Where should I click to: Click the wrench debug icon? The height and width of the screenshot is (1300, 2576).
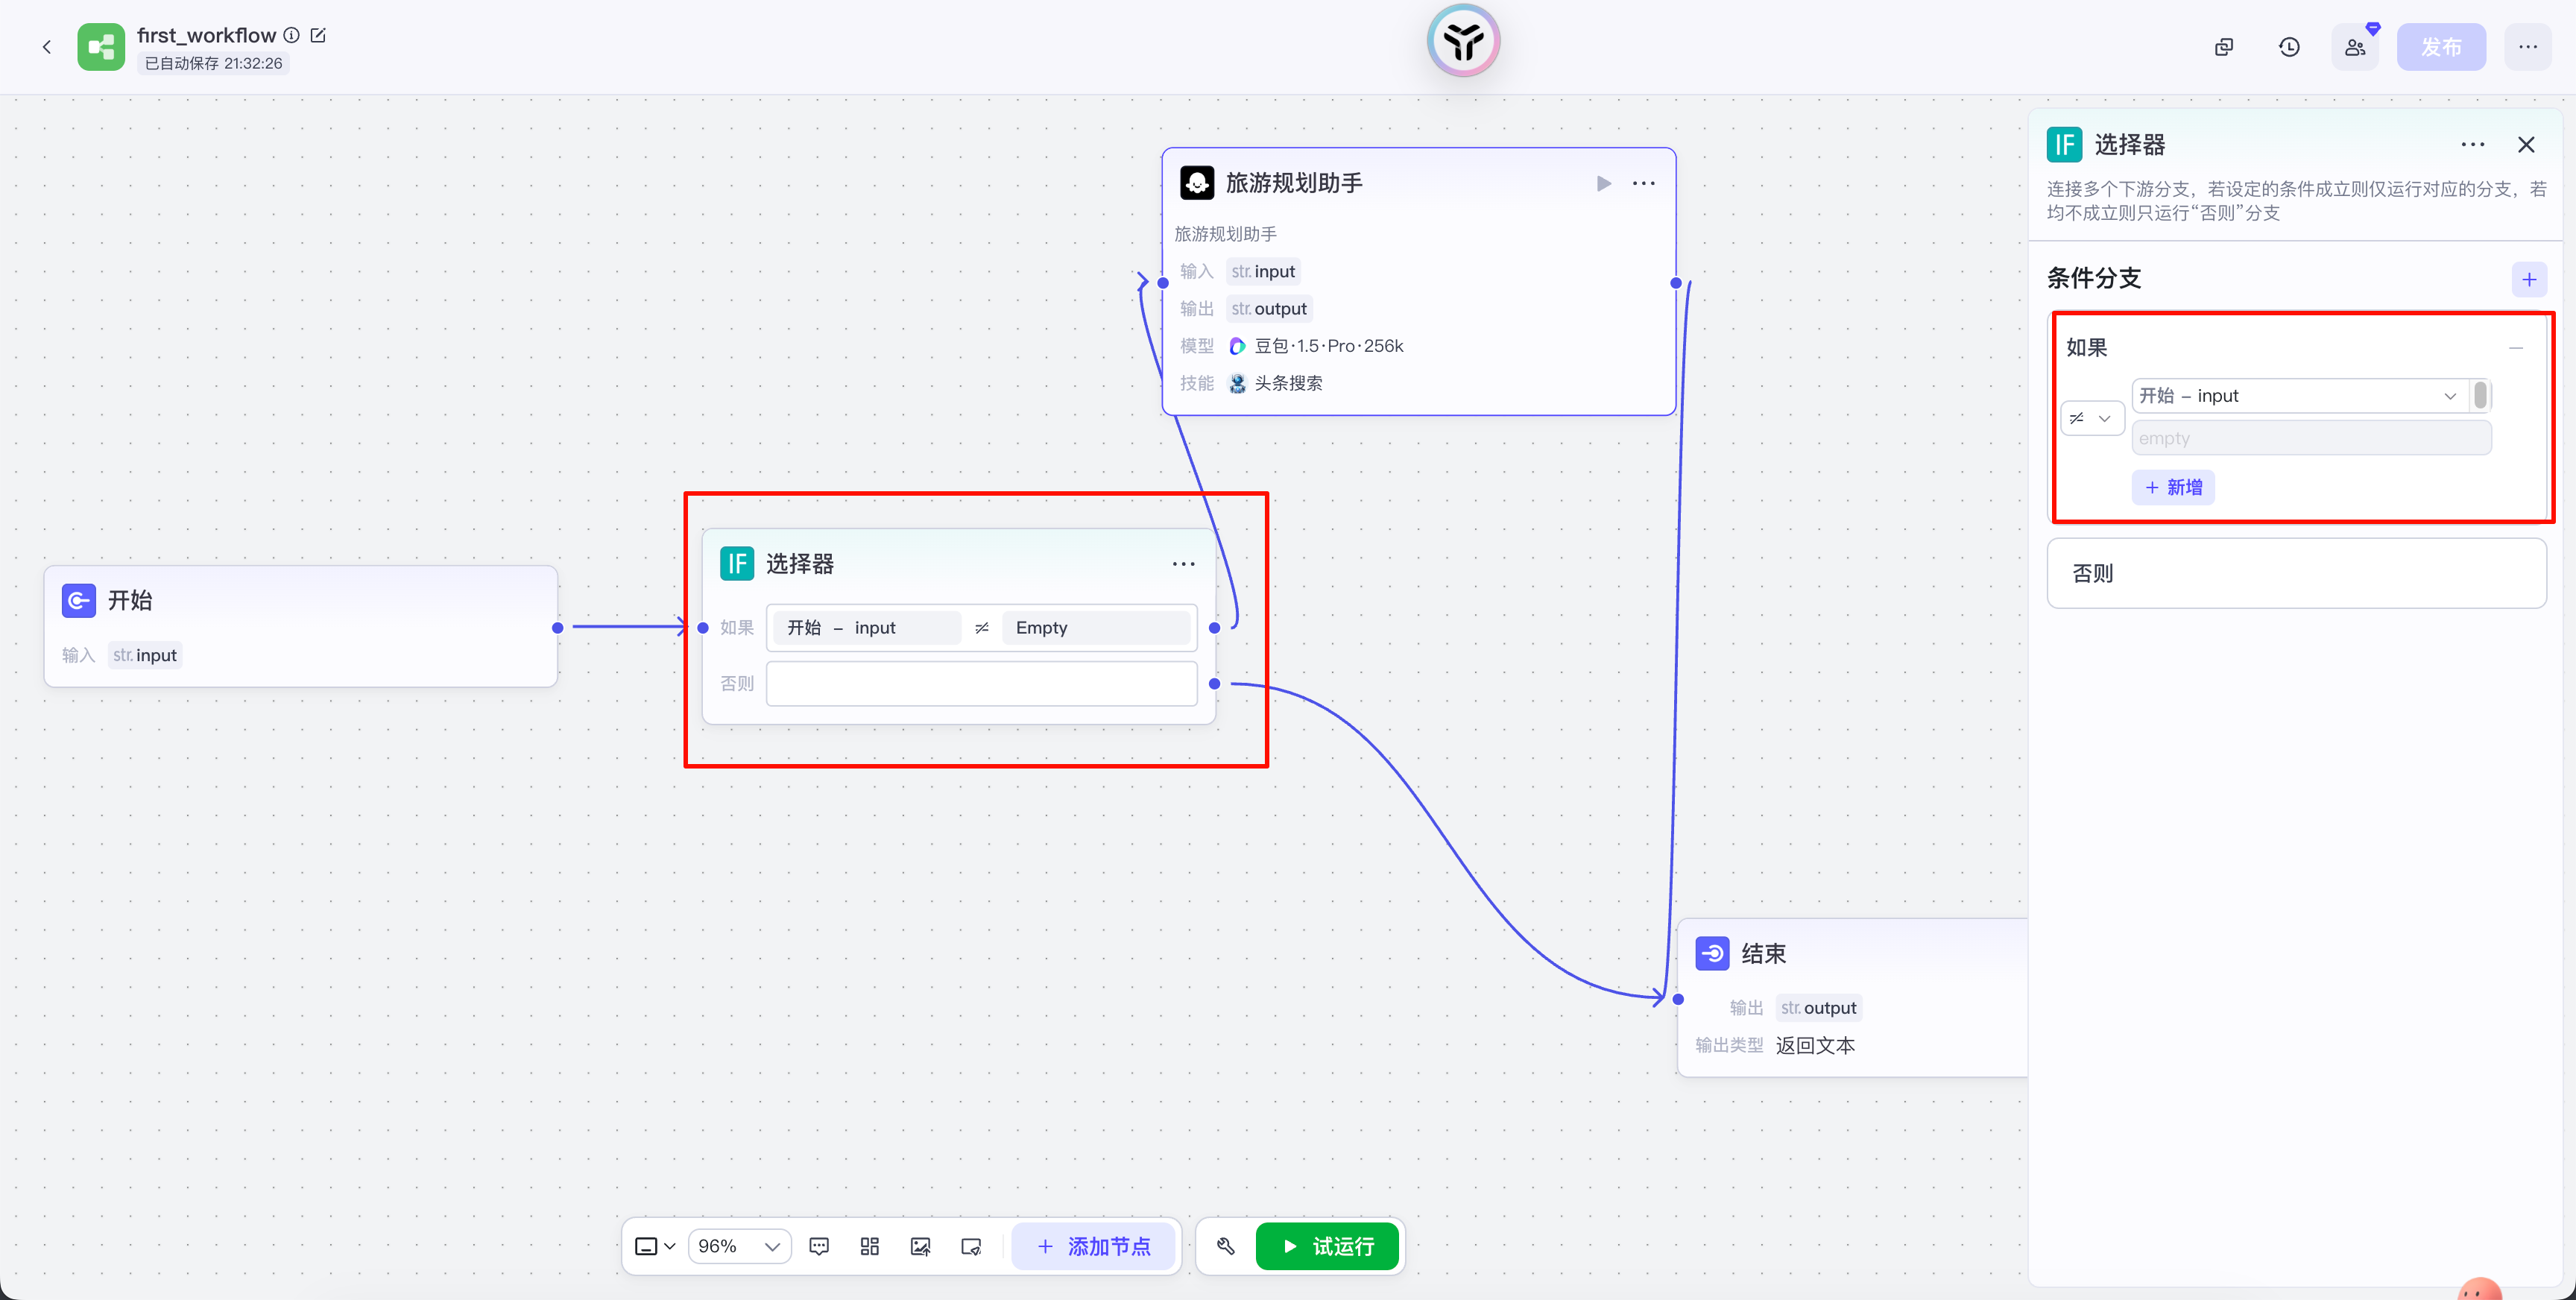[x=1226, y=1246]
